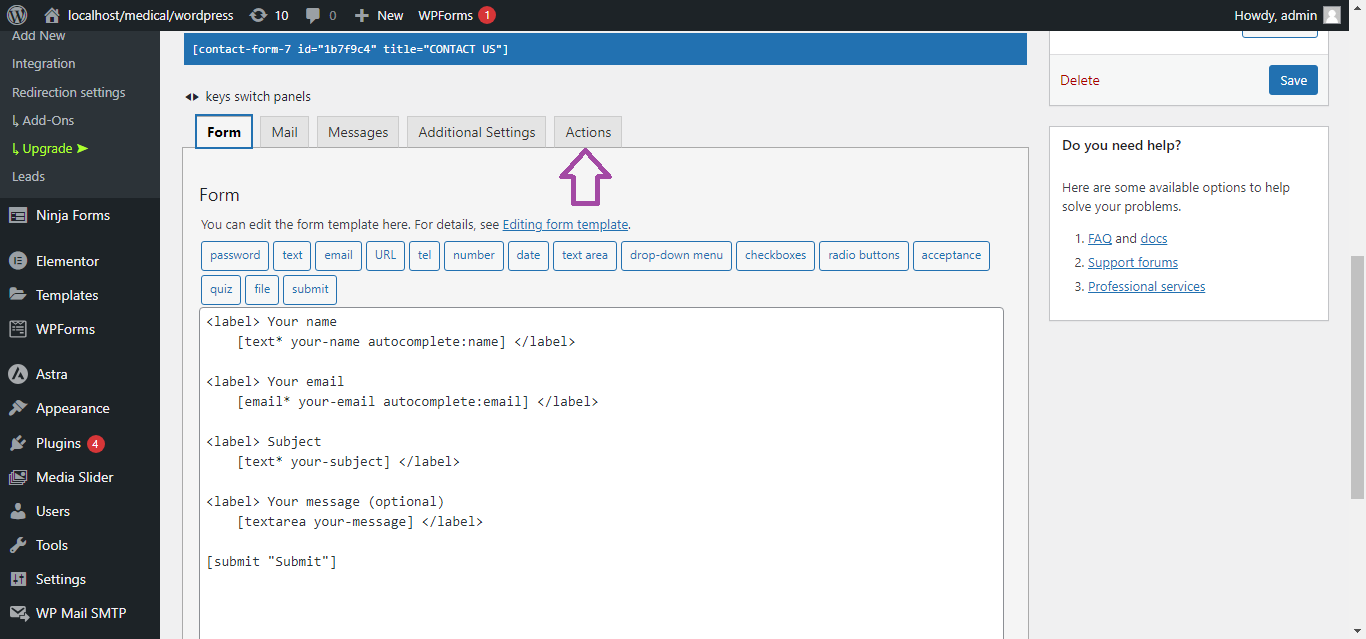
Task: Click the blue Save button
Action: pyautogui.click(x=1293, y=80)
